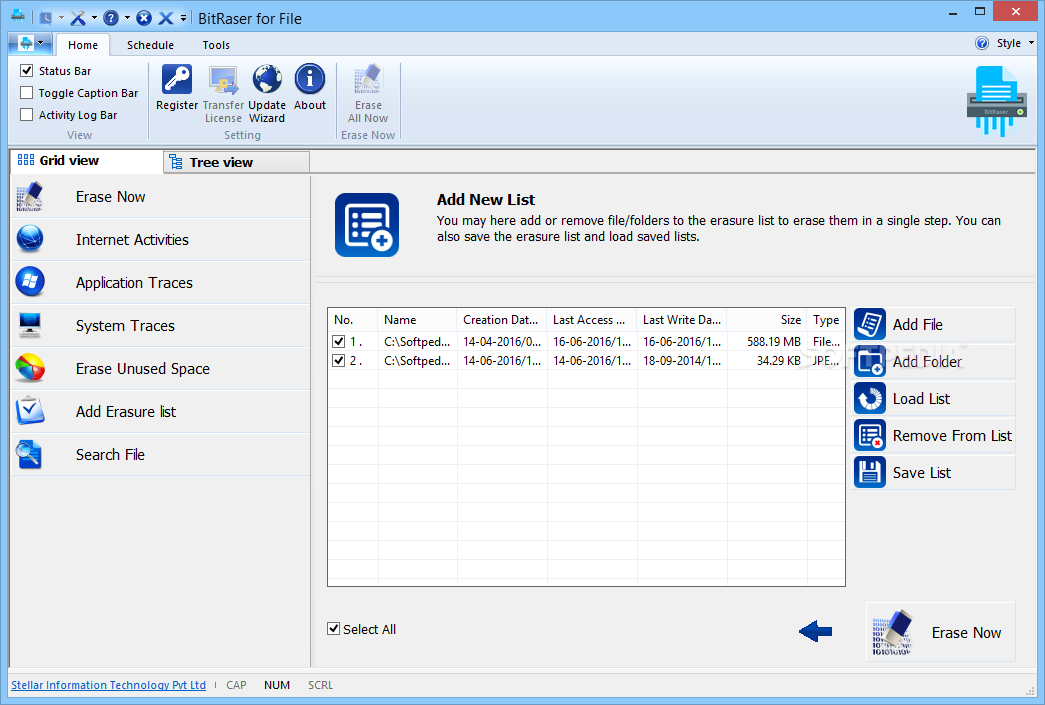This screenshot has width=1045, height=705.
Task: Click the No. column header
Action: [x=353, y=320]
